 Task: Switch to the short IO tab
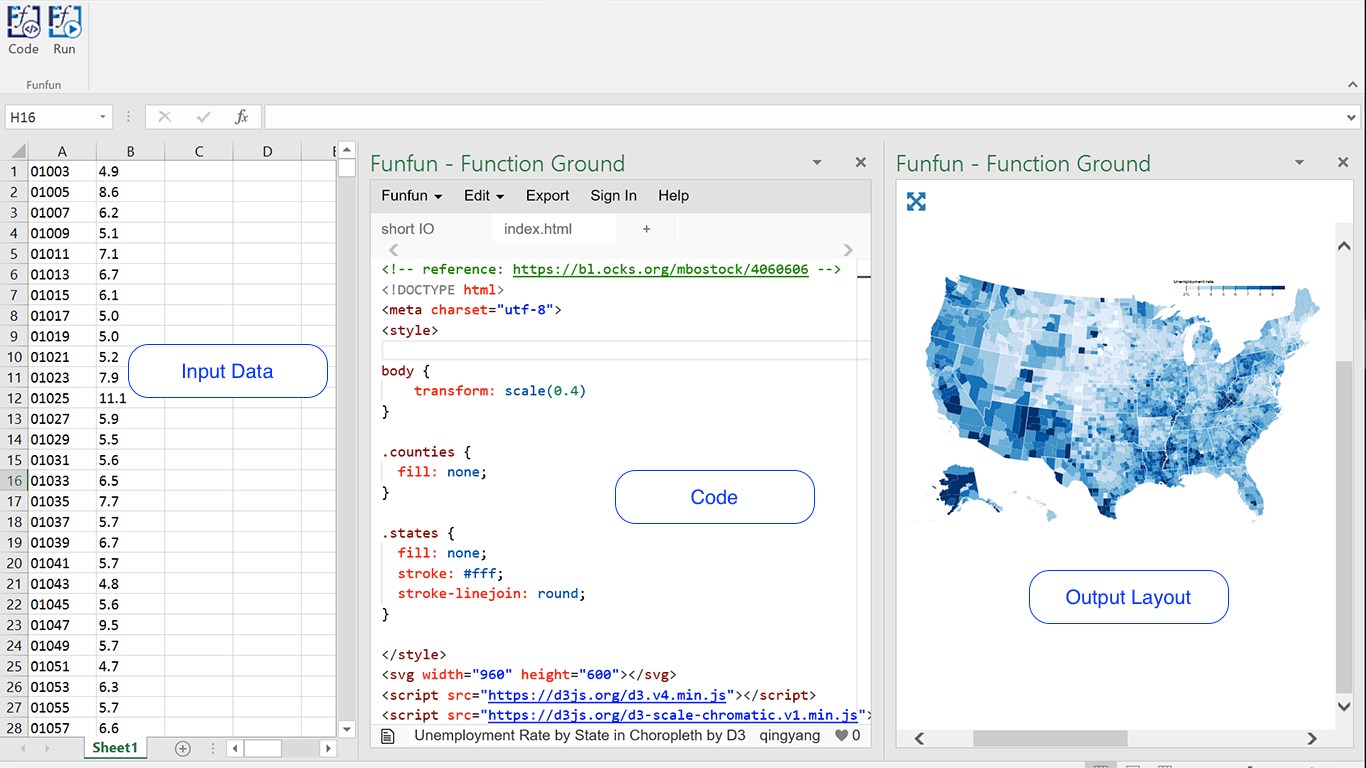pyautogui.click(x=408, y=229)
